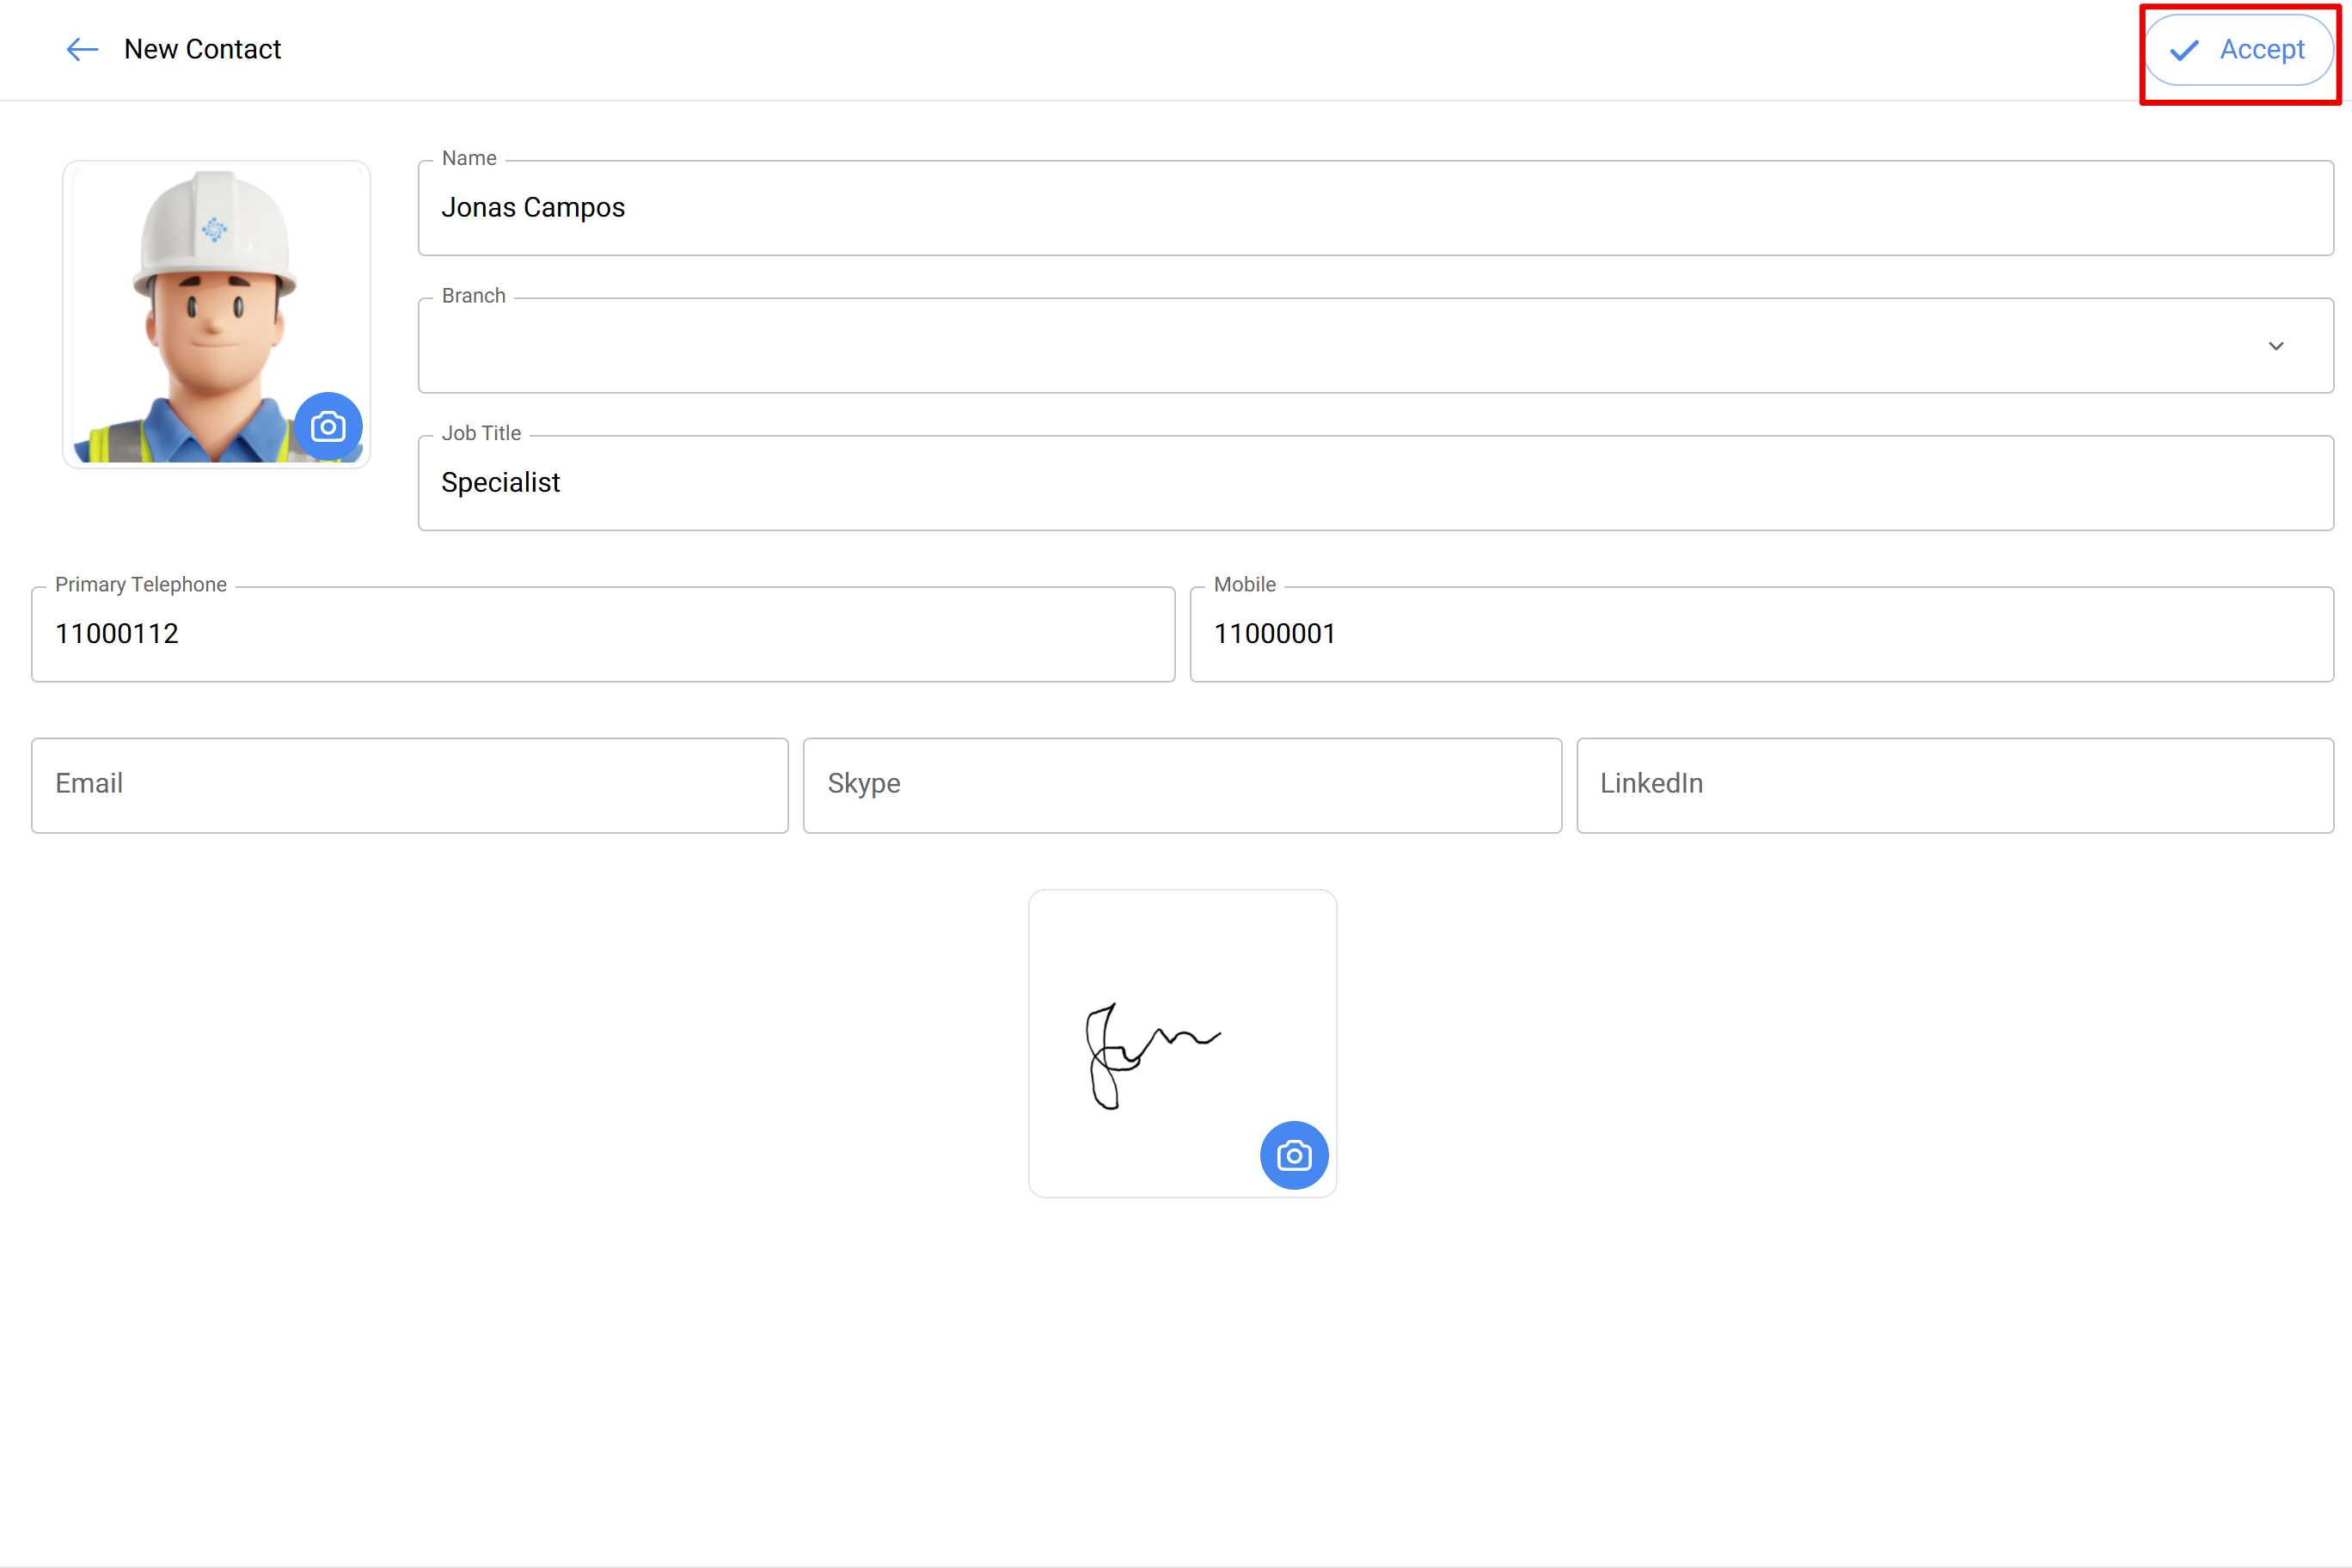
Task: Click the Accept button
Action: click(2239, 50)
